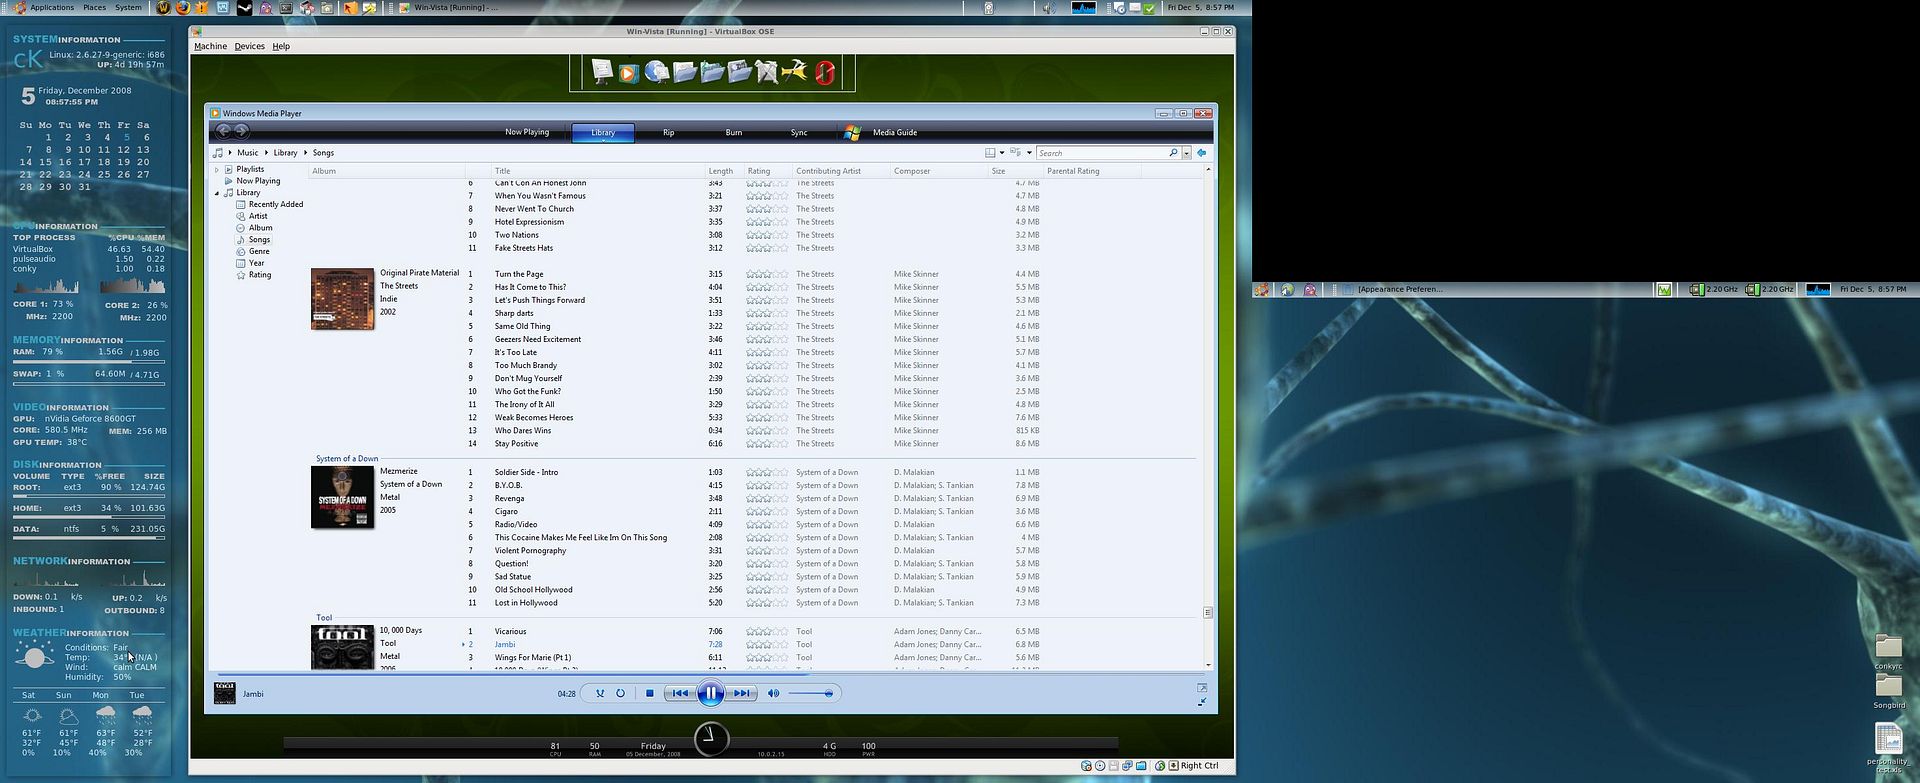Screen dimensions: 1920x783
Task: Click the blue arrow icon beside the search box
Action: tap(1201, 153)
